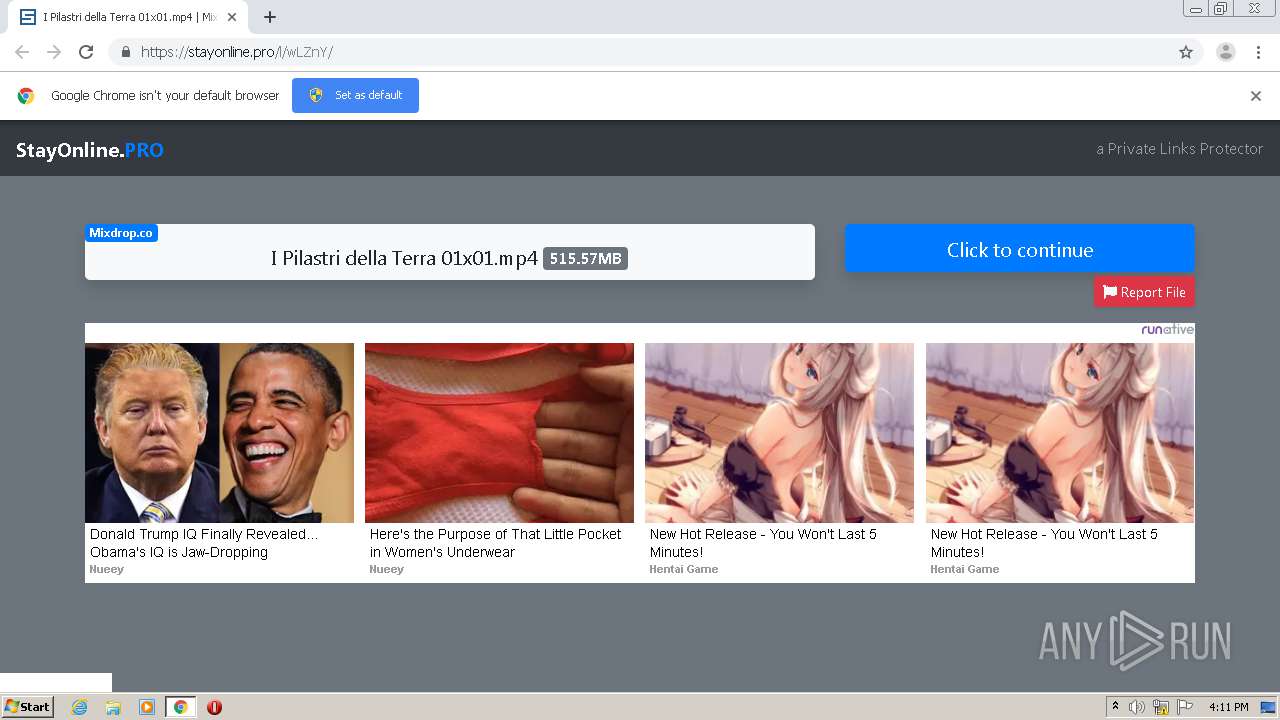The image size is (1280, 720).
Task: Open the red Opera taskbar icon
Action: [x=214, y=707]
